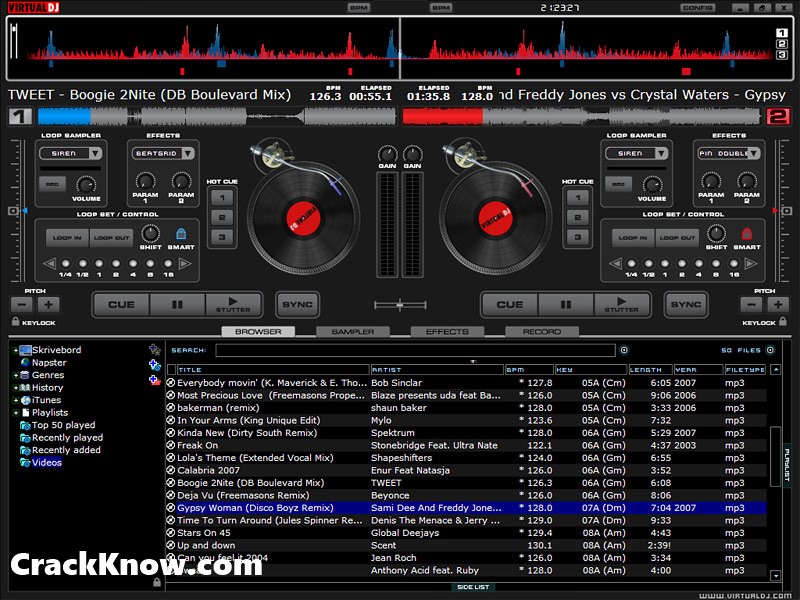Enable smart loop lock on deck 1
This screenshot has width=800, height=600.
click(181, 234)
